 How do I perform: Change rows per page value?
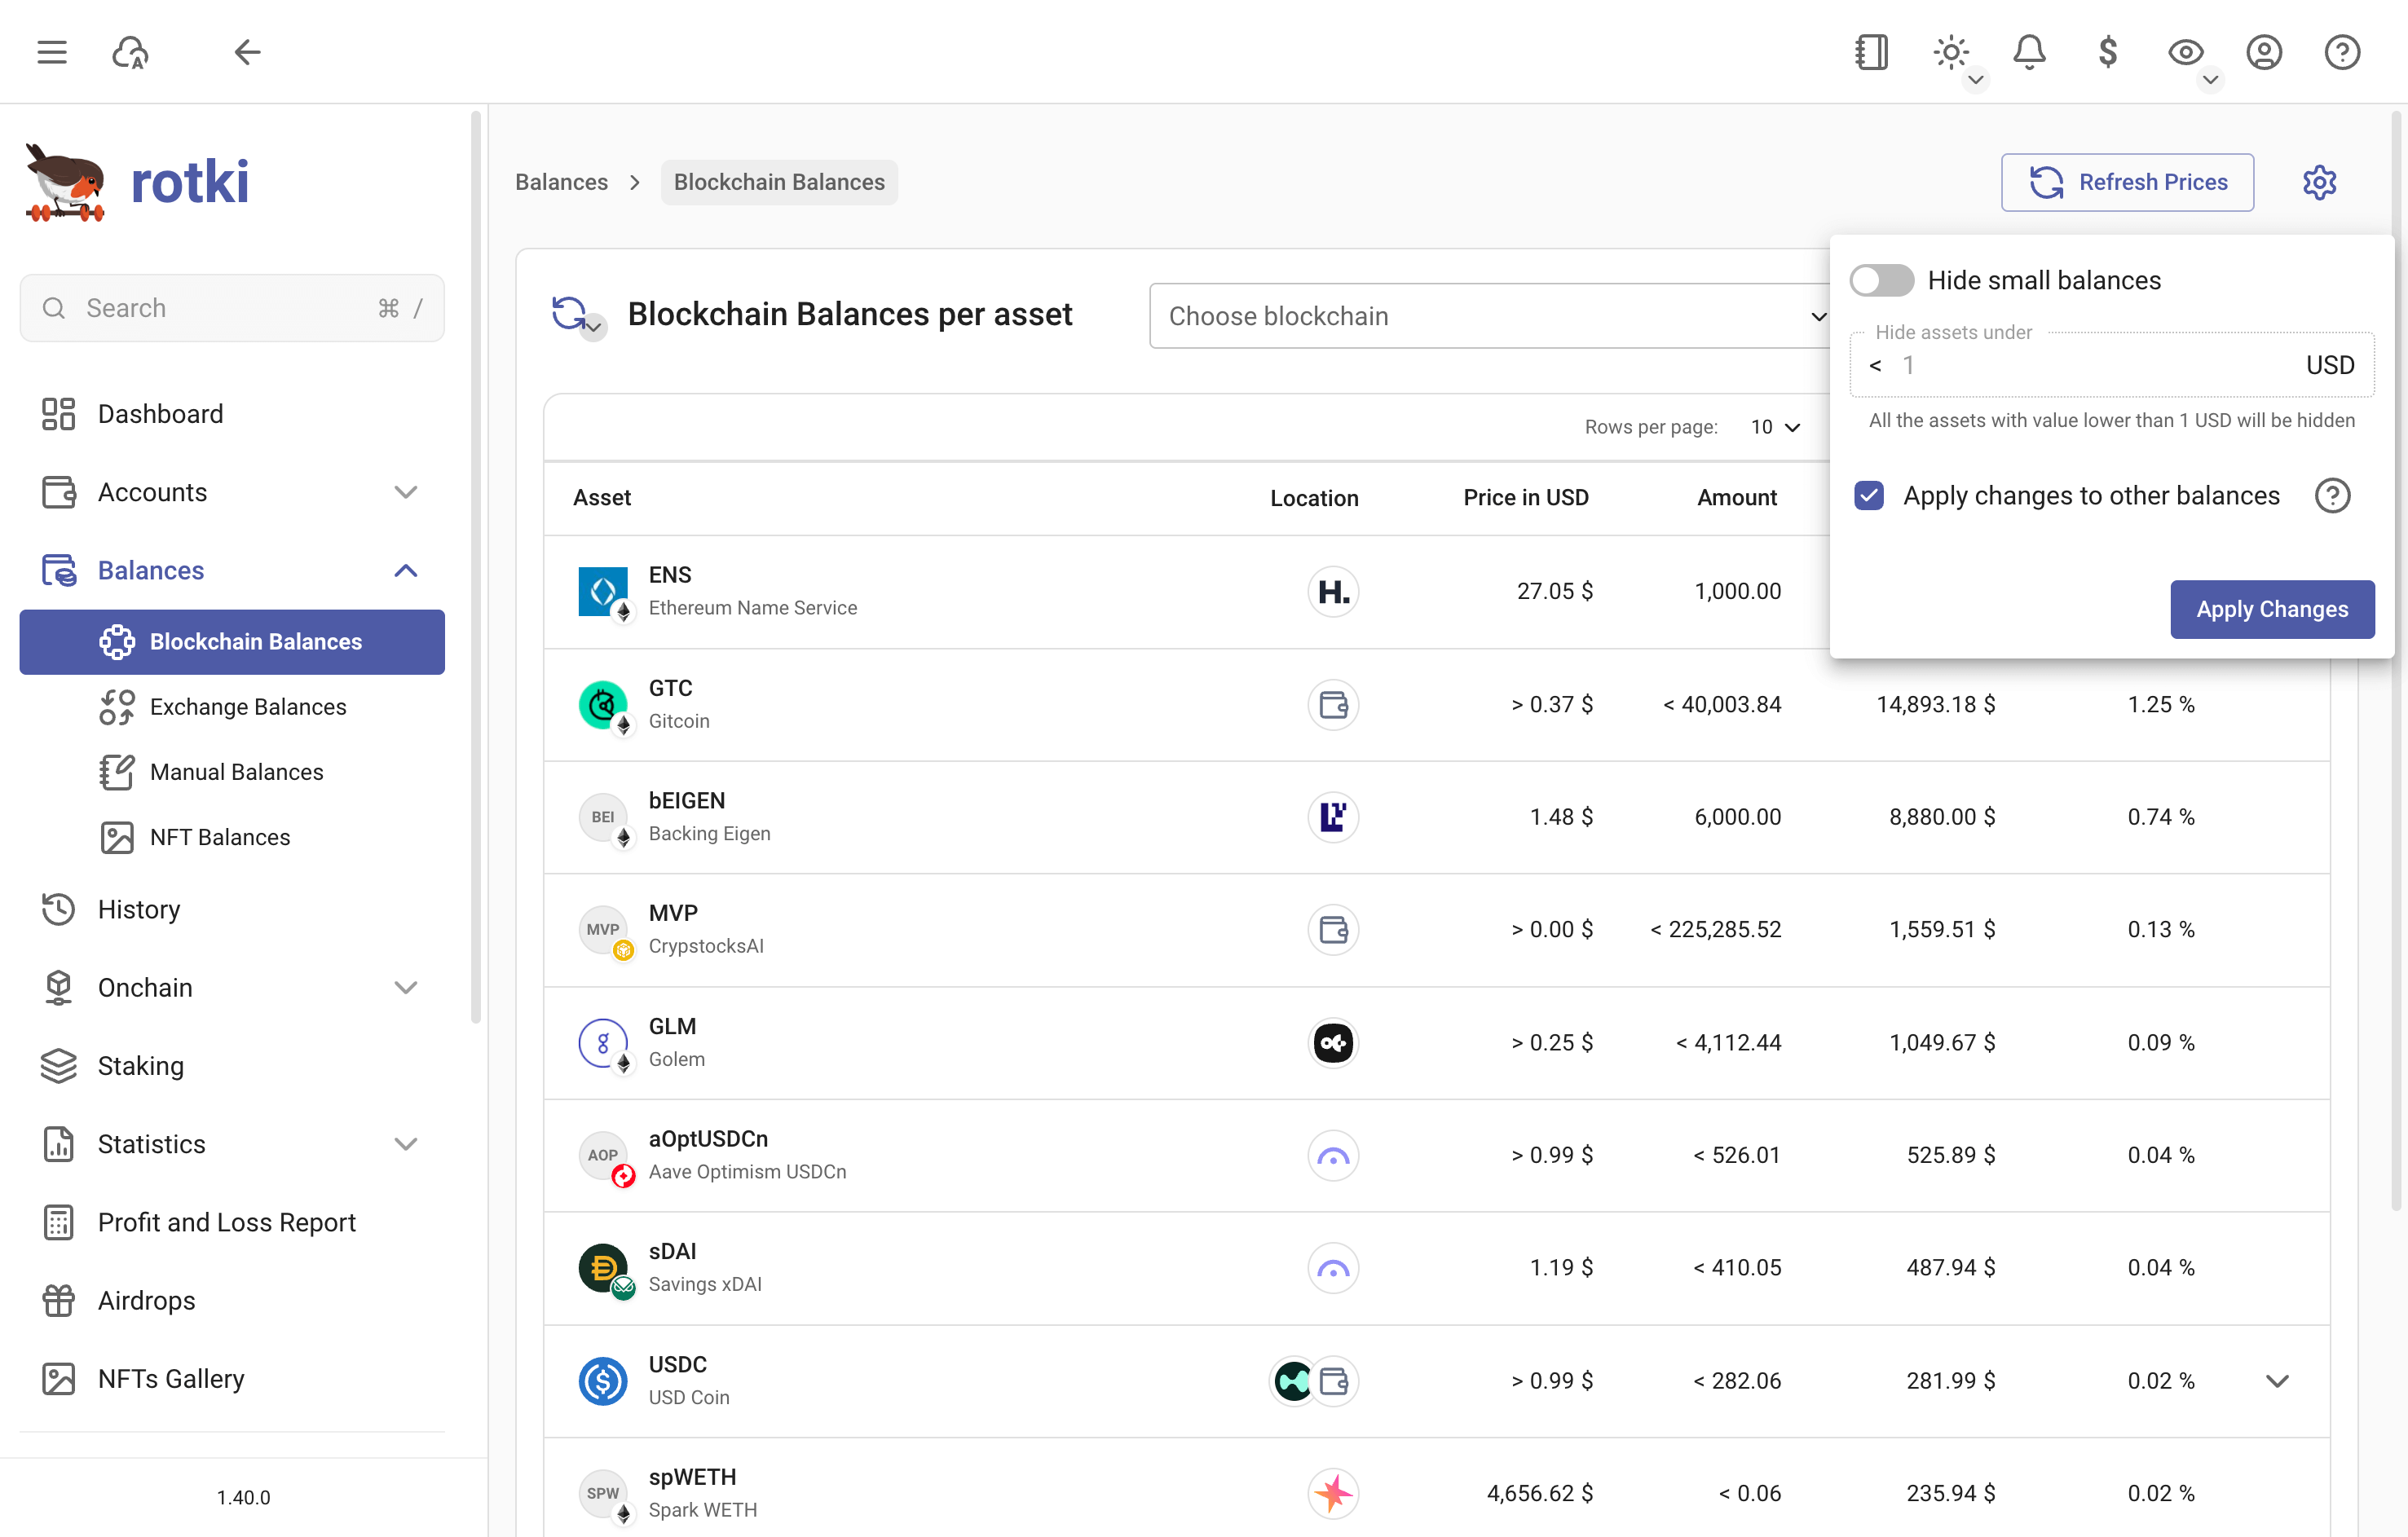(x=1775, y=427)
